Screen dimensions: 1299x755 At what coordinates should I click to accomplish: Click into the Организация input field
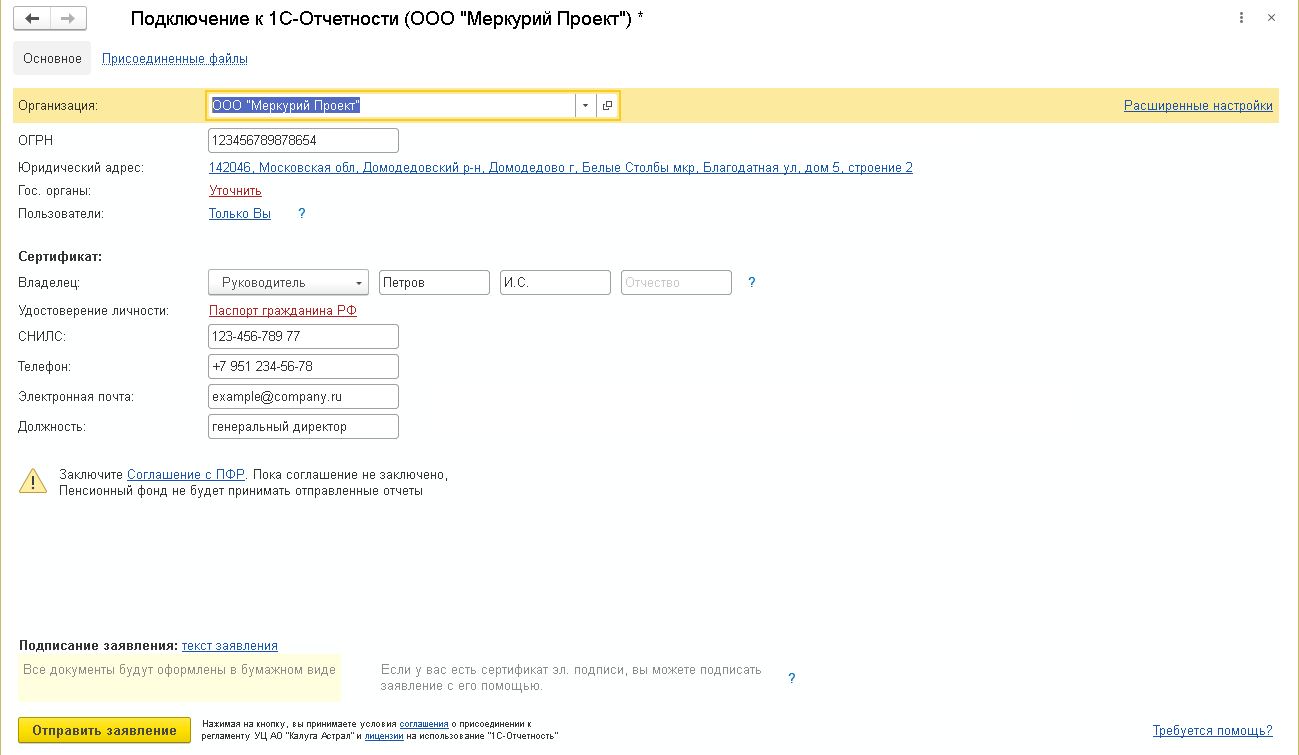pos(392,105)
